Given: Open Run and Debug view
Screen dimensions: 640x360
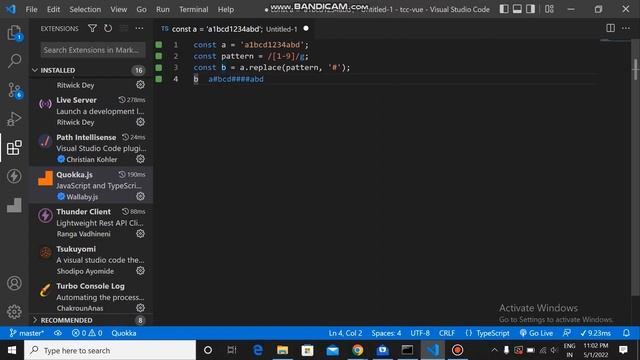Looking at the screenshot, I should pyautogui.click(x=14, y=119).
